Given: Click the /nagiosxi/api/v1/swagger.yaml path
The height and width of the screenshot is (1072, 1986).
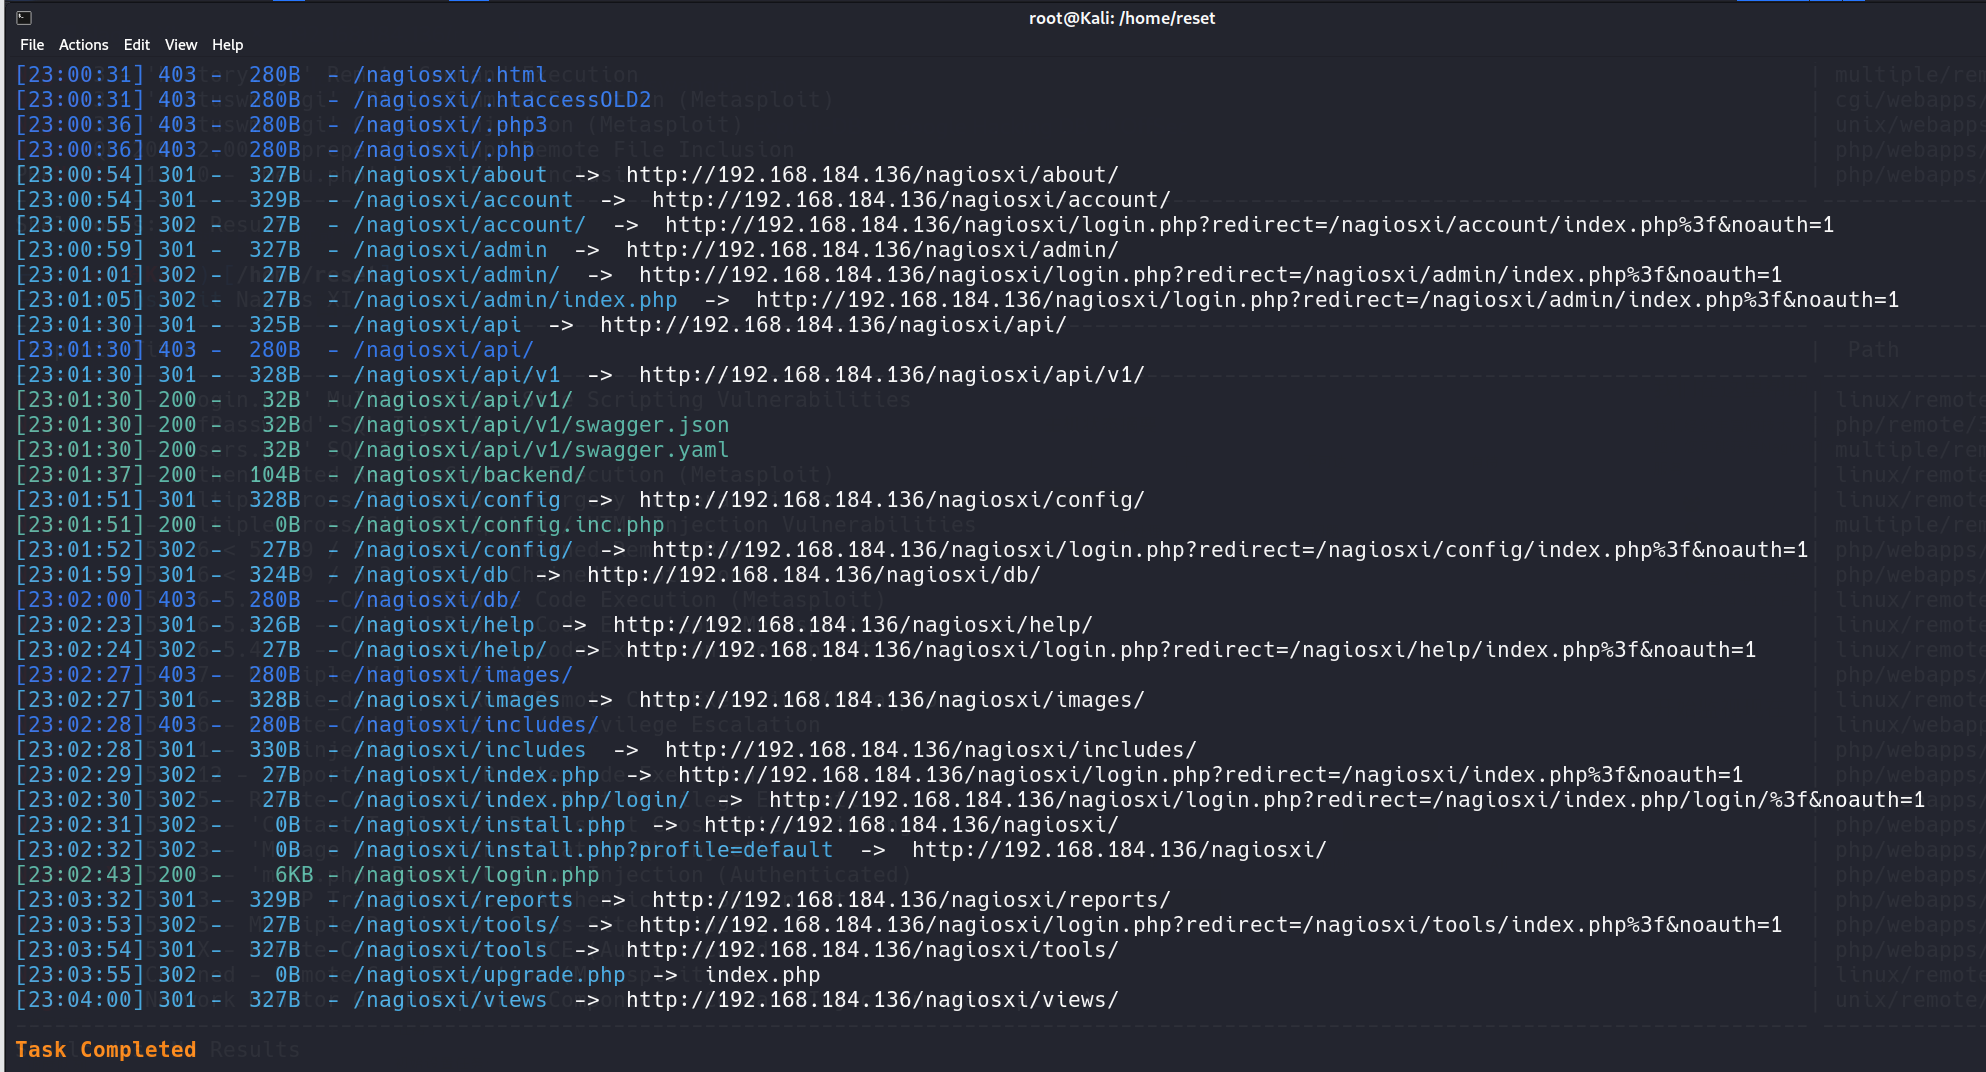Looking at the screenshot, I should pos(541,450).
